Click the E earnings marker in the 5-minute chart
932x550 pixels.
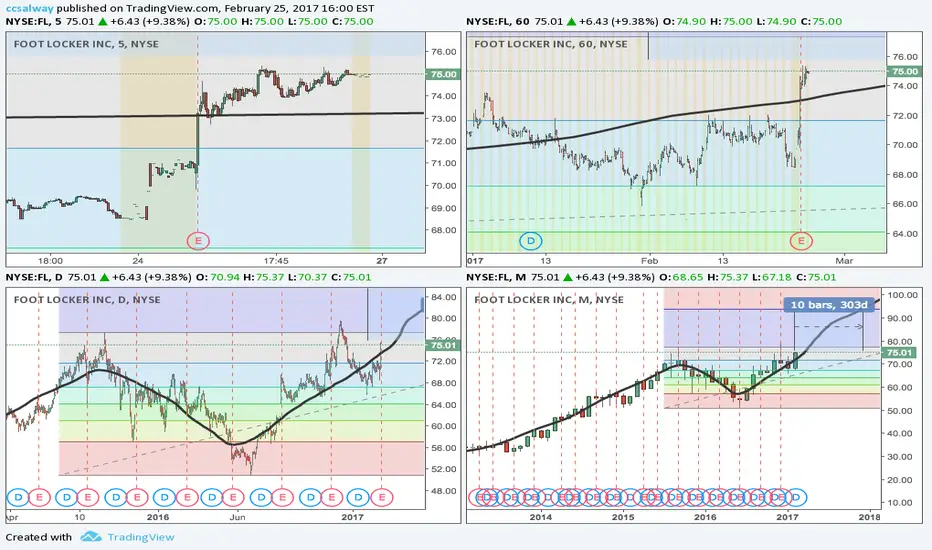tap(198, 241)
